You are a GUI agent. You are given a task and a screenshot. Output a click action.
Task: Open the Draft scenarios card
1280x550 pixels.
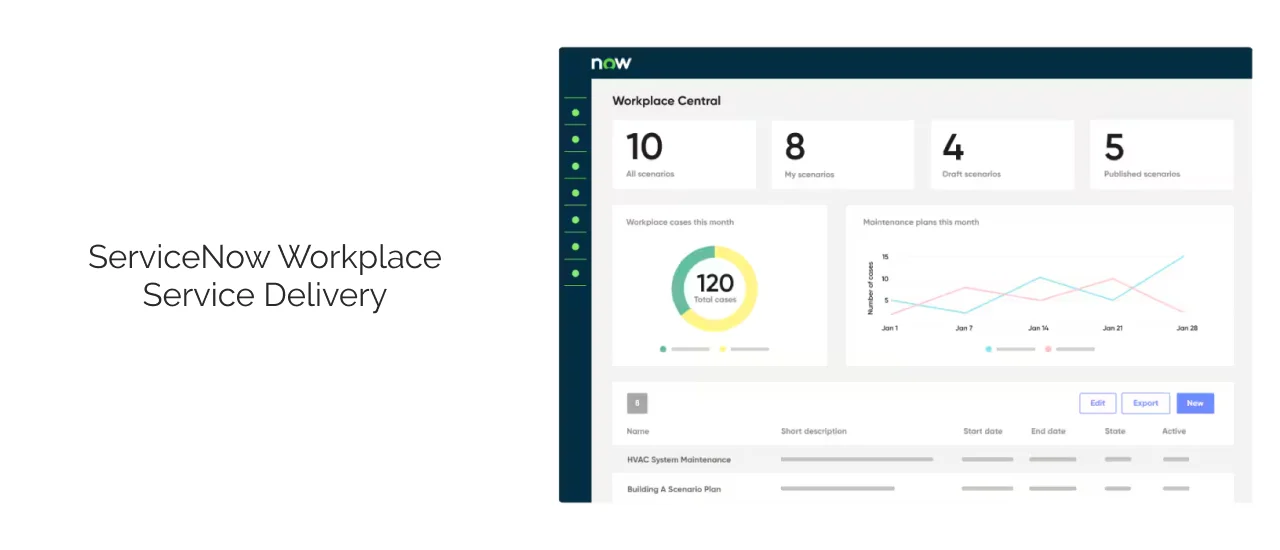click(1002, 154)
